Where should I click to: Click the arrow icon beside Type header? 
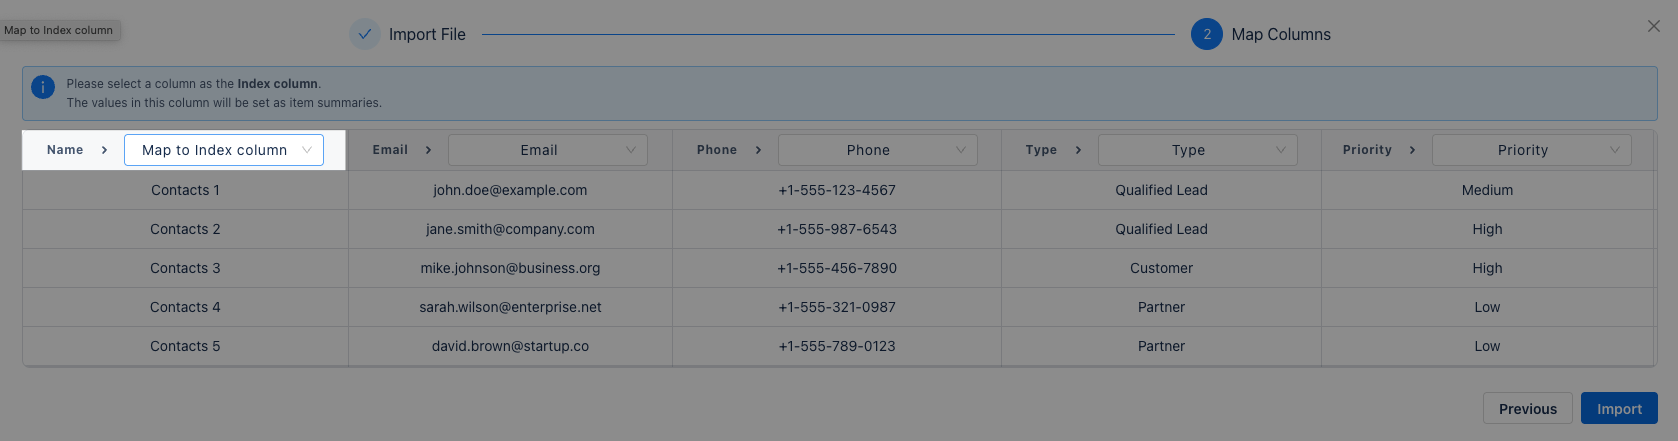point(1078,150)
